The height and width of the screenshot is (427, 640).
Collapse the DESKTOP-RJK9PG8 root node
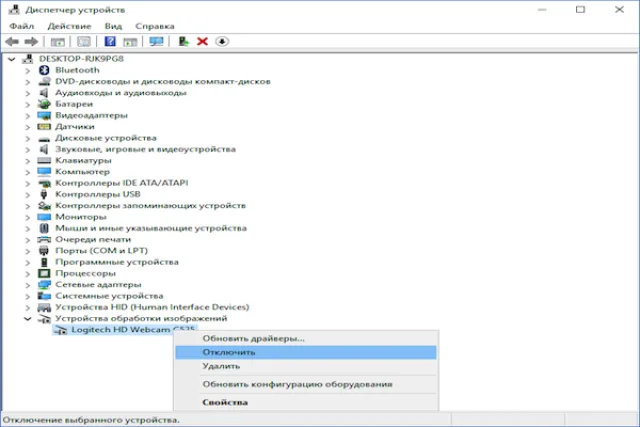point(12,59)
